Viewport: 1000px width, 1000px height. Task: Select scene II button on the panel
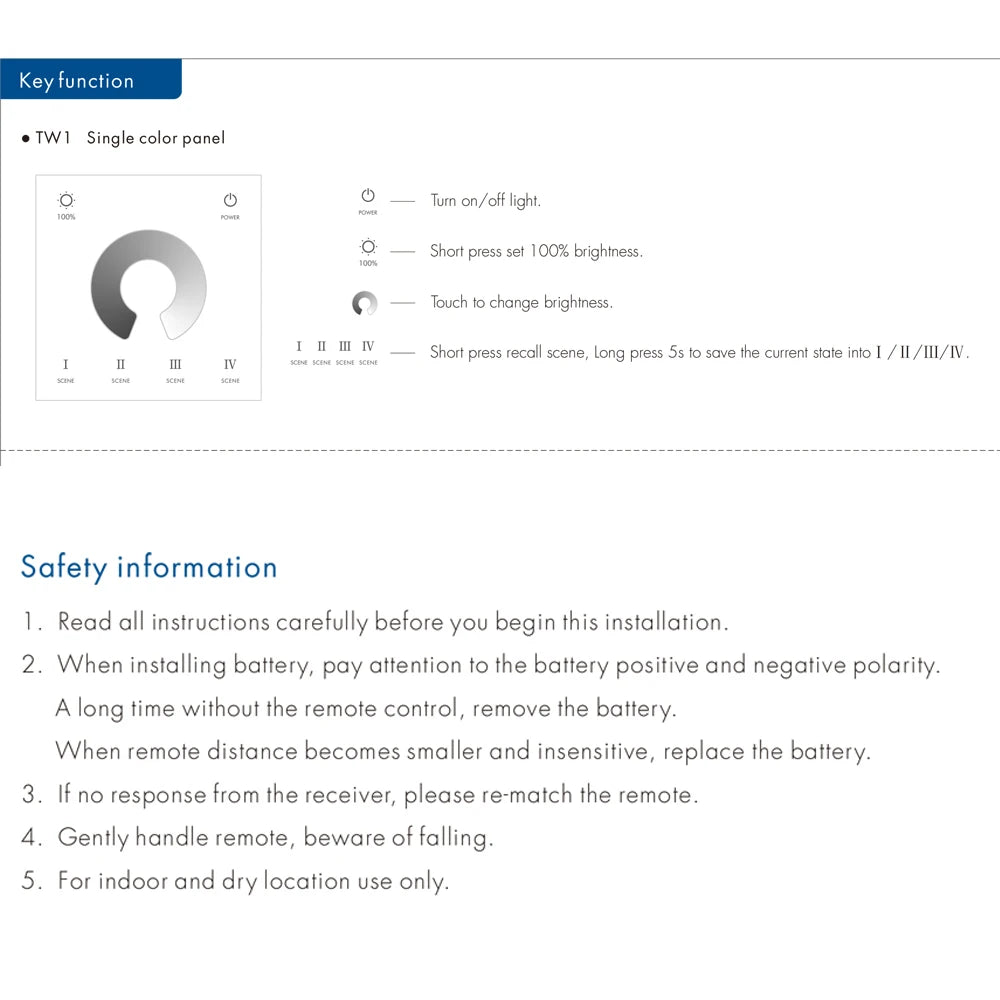coord(121,371)
